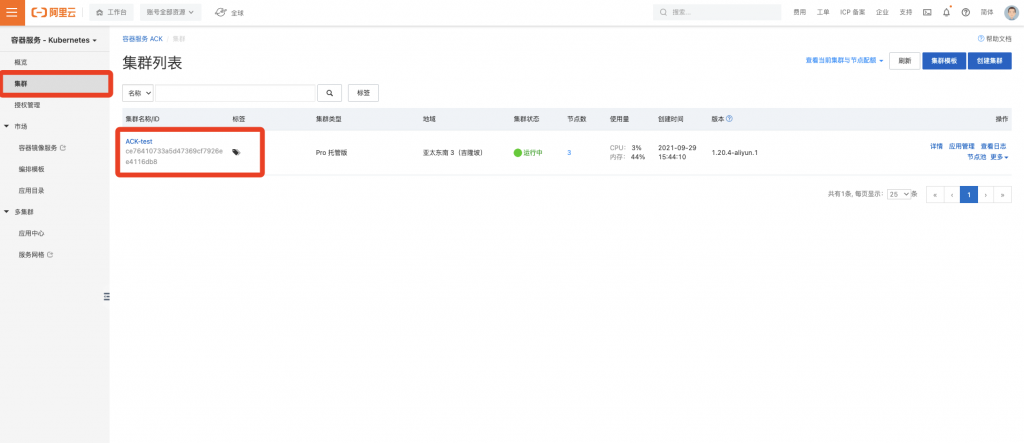The width and height of the screenshot is (1024, 443).
Task: Open the orange hamburger main menu
Action: click(12, 12)
